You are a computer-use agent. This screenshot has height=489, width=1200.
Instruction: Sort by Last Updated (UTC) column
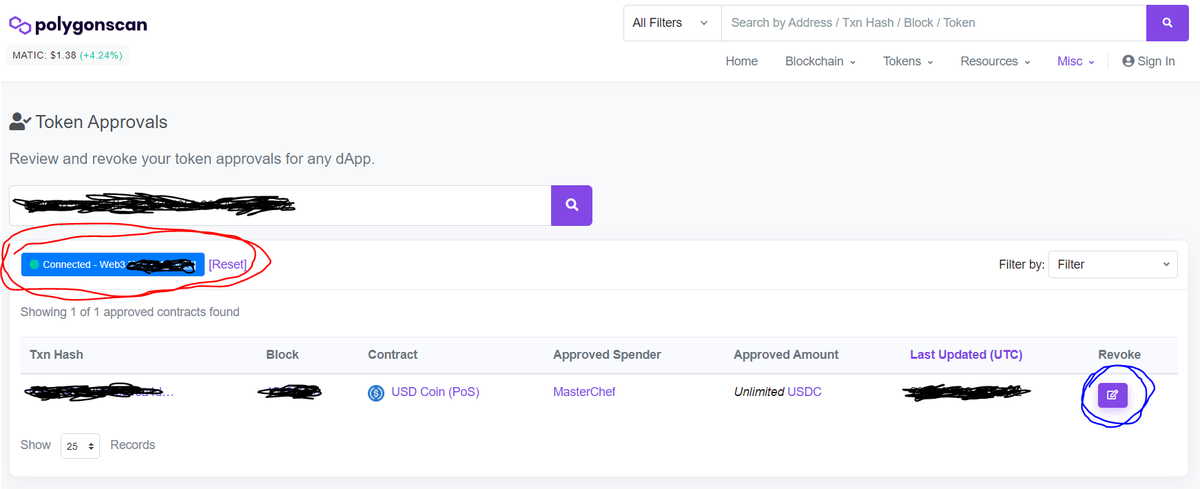[x=966, y=355]
